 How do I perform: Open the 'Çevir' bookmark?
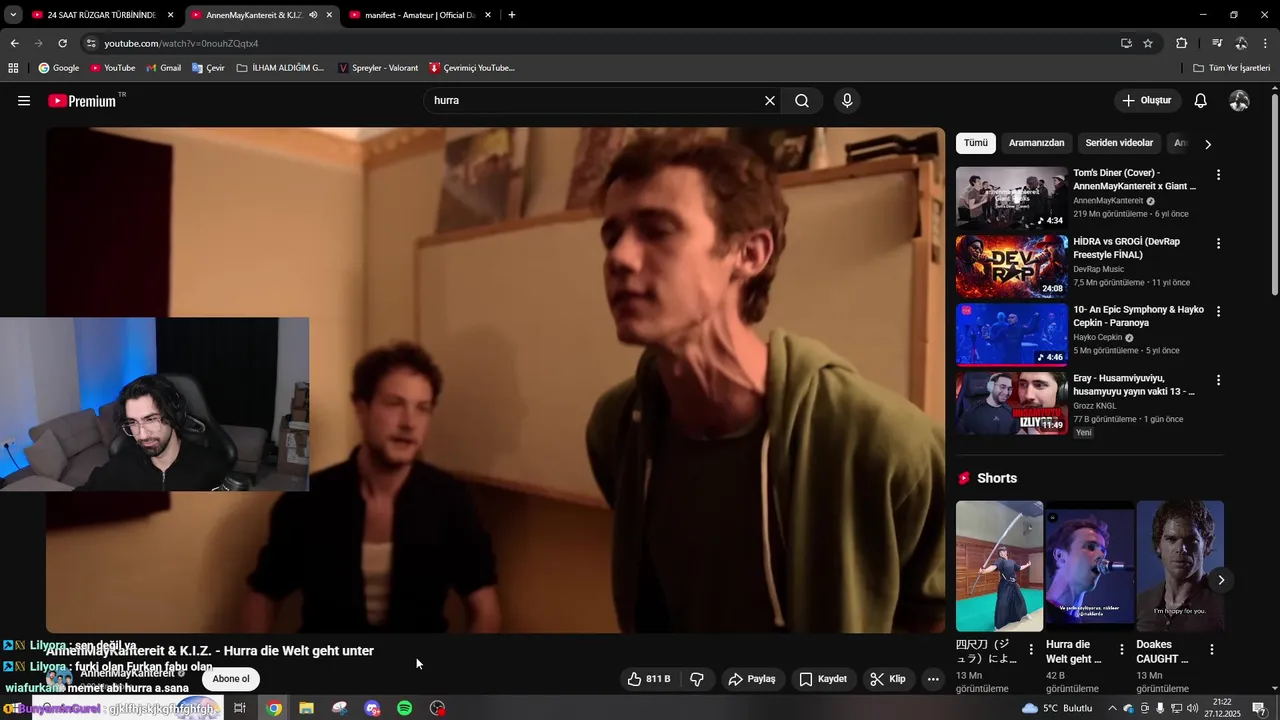pos(208,68)
